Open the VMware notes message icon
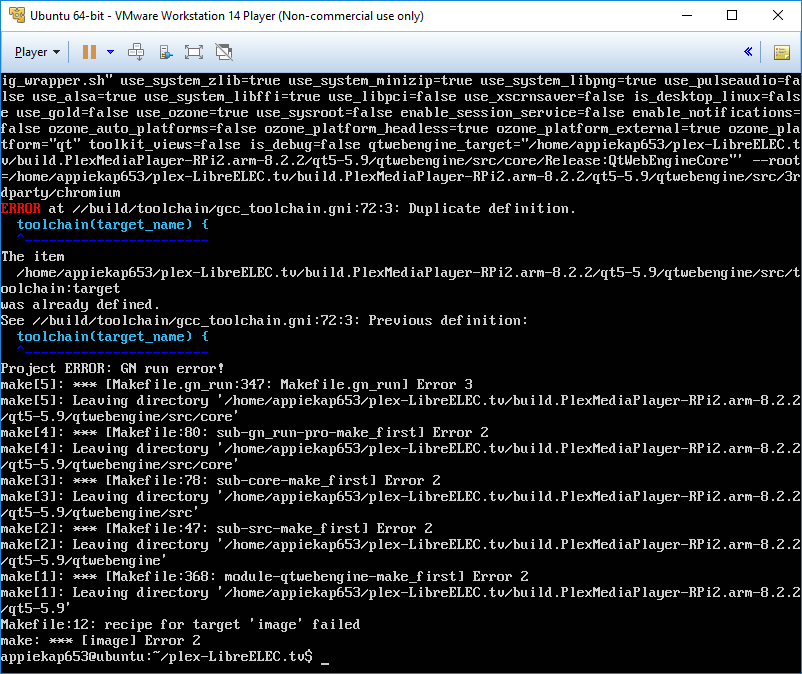 click(782, 52)
